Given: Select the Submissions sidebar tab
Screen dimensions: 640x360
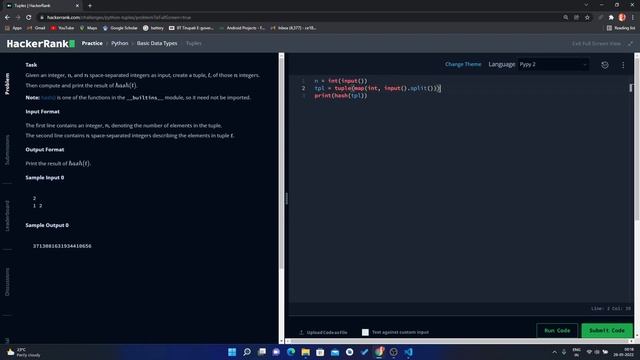Looking at the screenshot, I should tap(7, 150).
